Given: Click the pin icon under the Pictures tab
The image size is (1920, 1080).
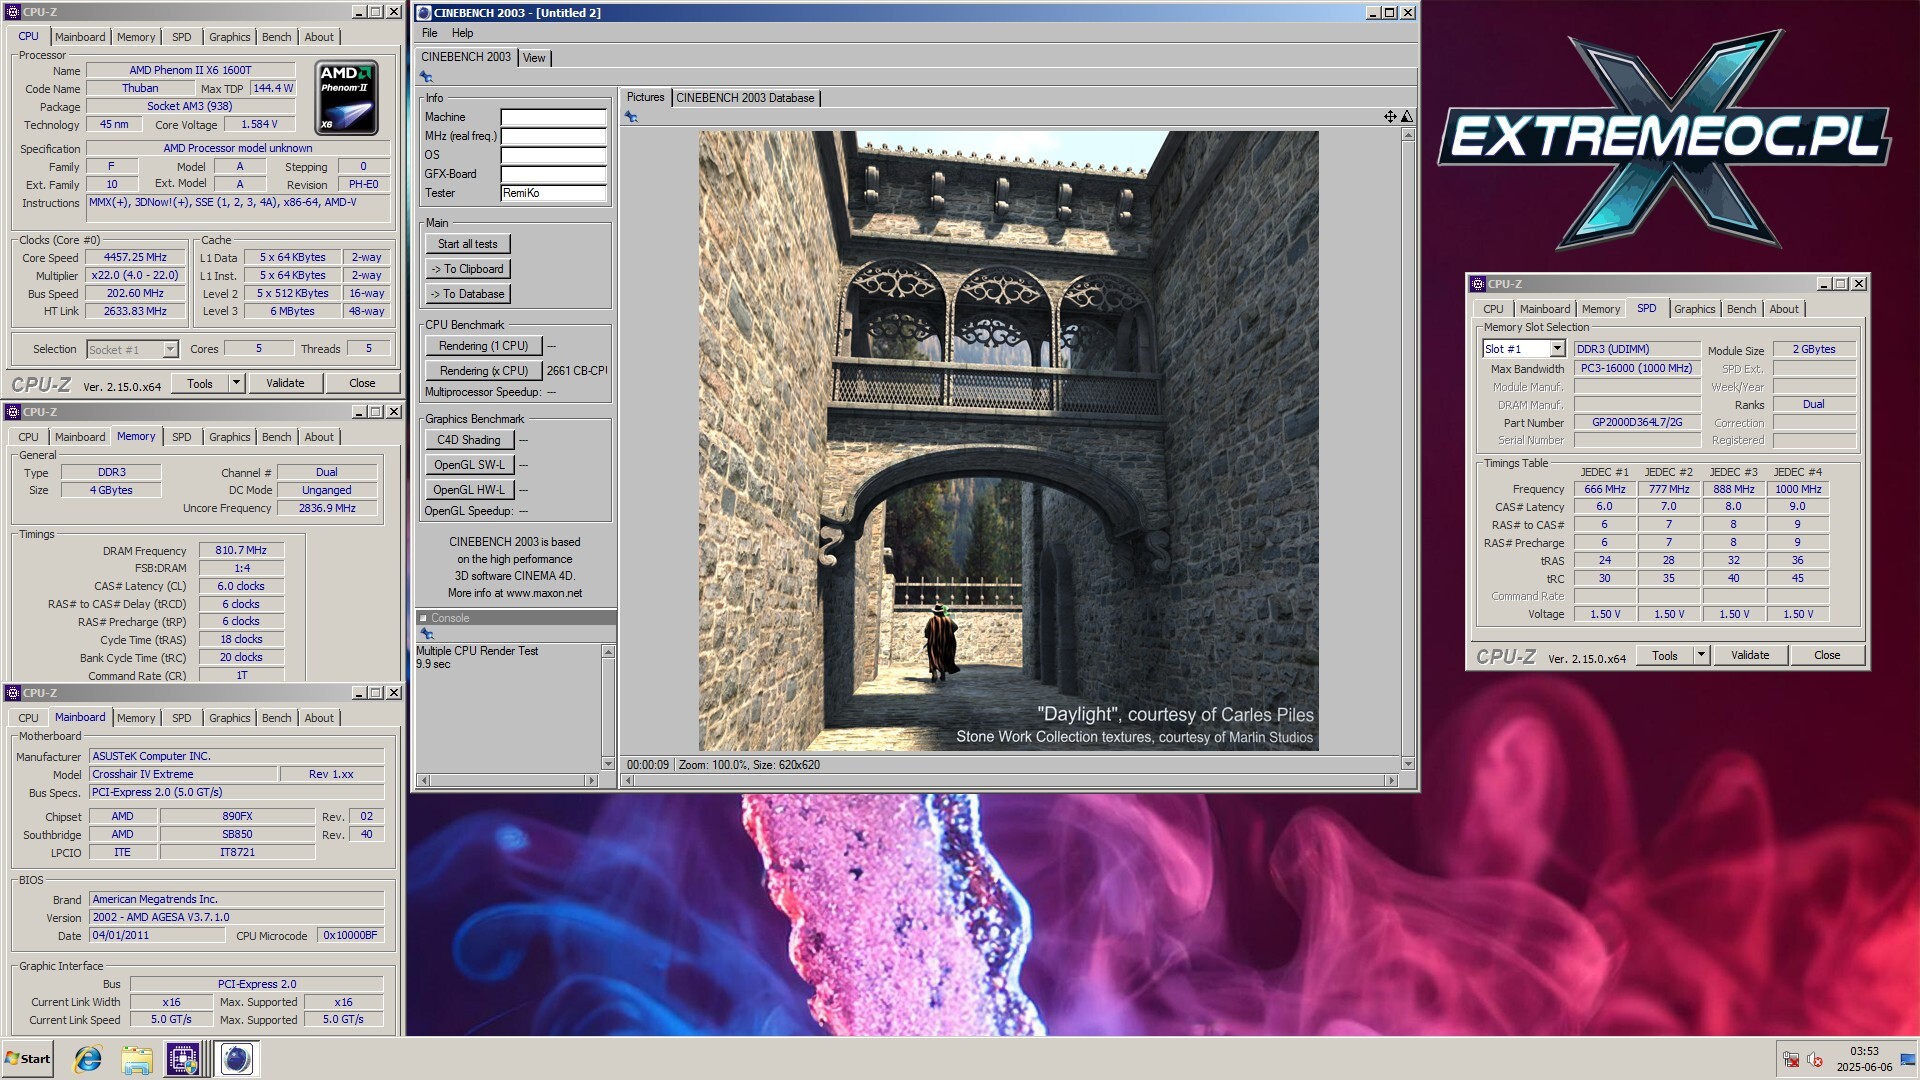Looking at the screenshot, I should (x=631, y=117).
